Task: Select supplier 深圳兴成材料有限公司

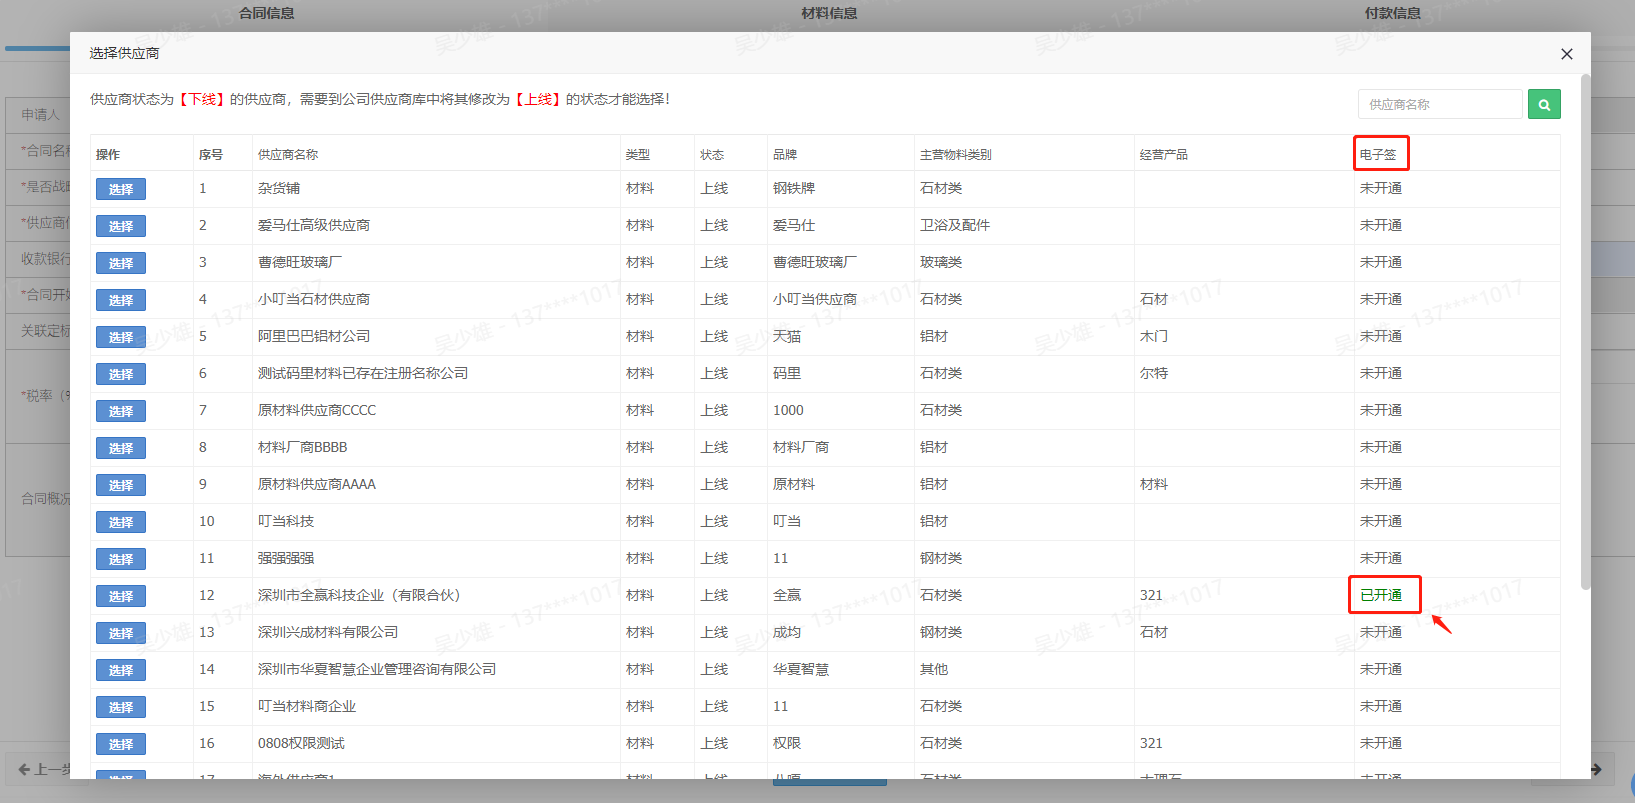Action: [121, 633]
